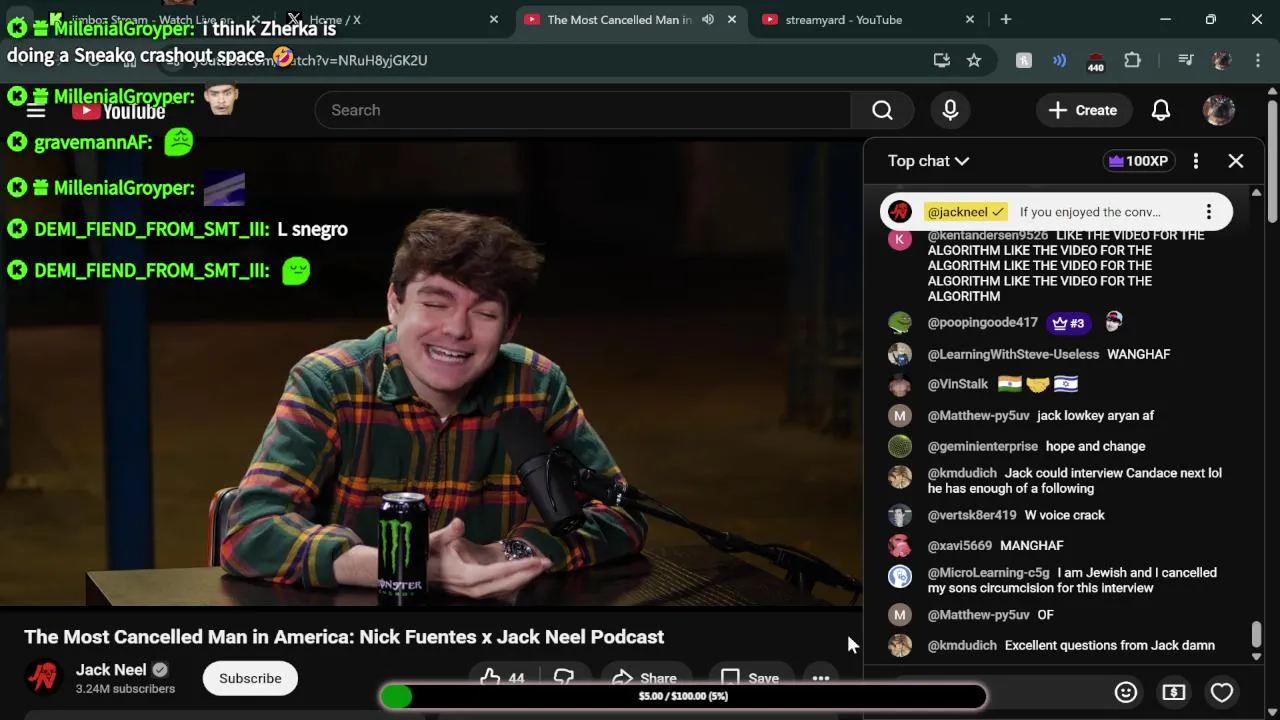
Task: Click the Share button
Action: 644,678
